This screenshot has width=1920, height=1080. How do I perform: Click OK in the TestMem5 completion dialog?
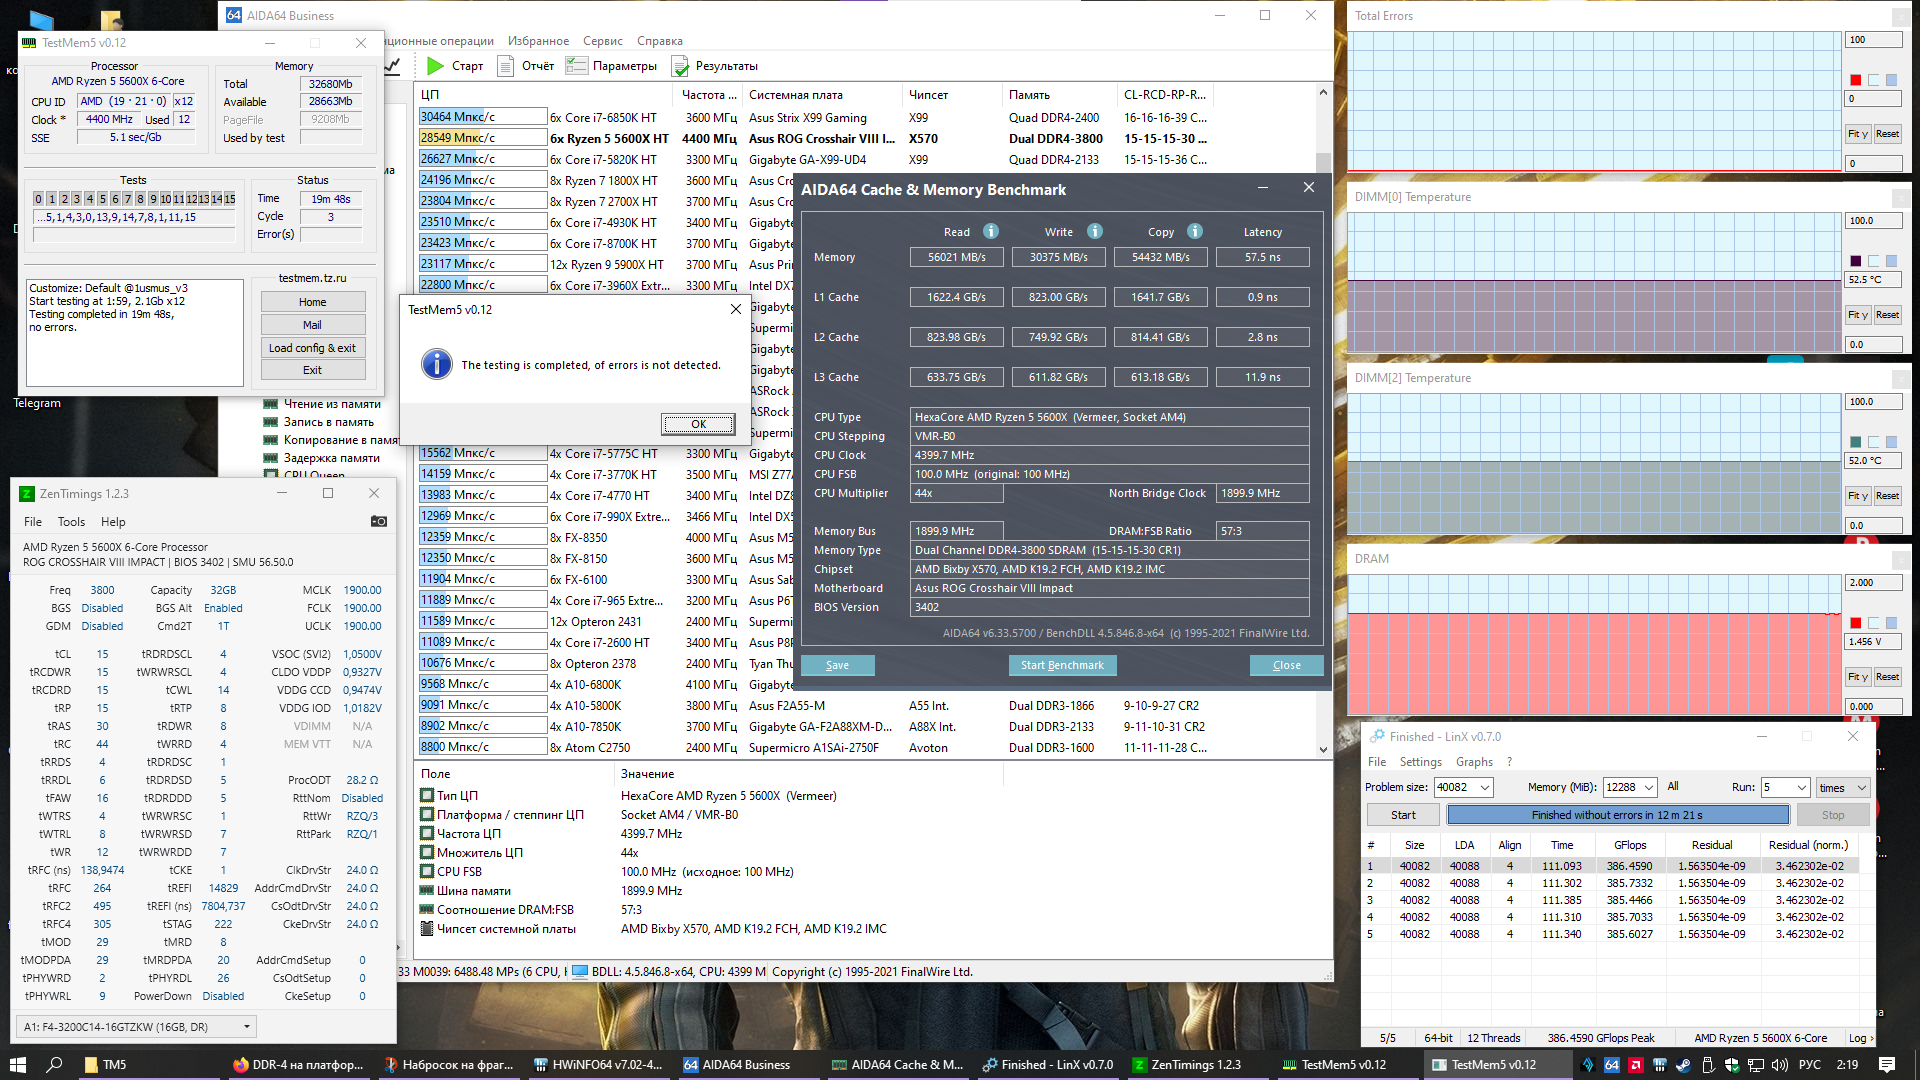tap(698, 424)
